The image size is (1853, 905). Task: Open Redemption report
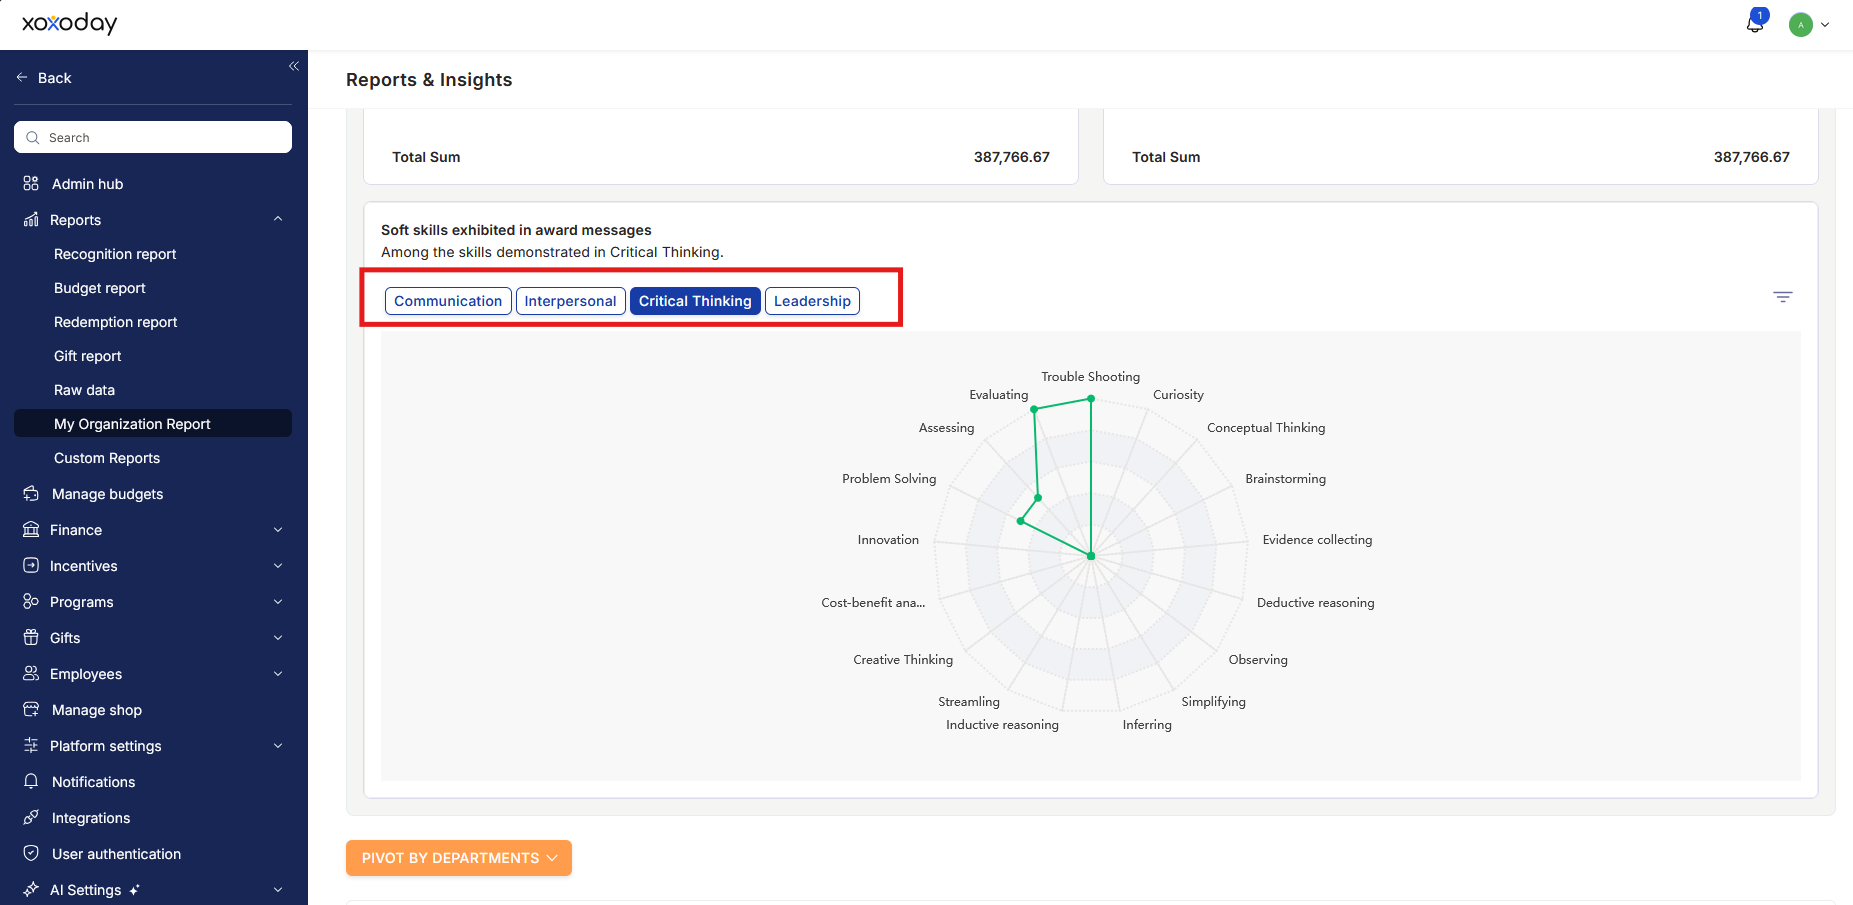(116, 322)
